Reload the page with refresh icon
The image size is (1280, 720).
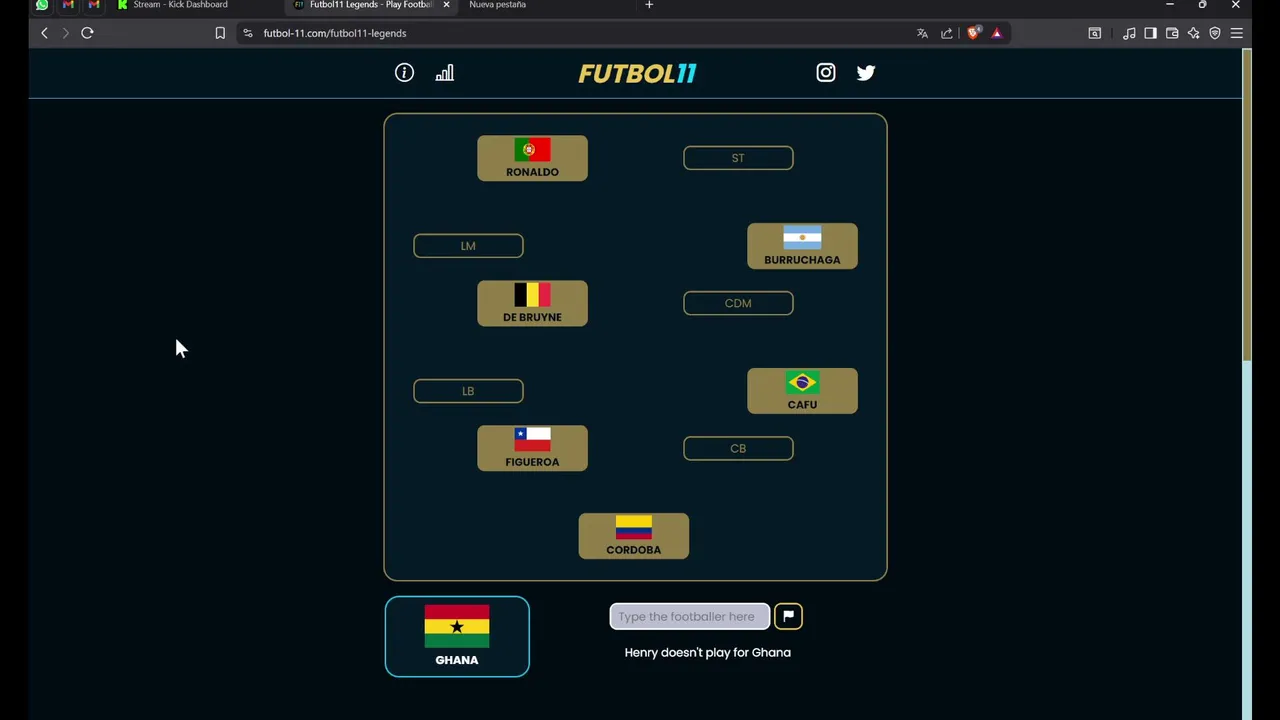tap(87, 33)
